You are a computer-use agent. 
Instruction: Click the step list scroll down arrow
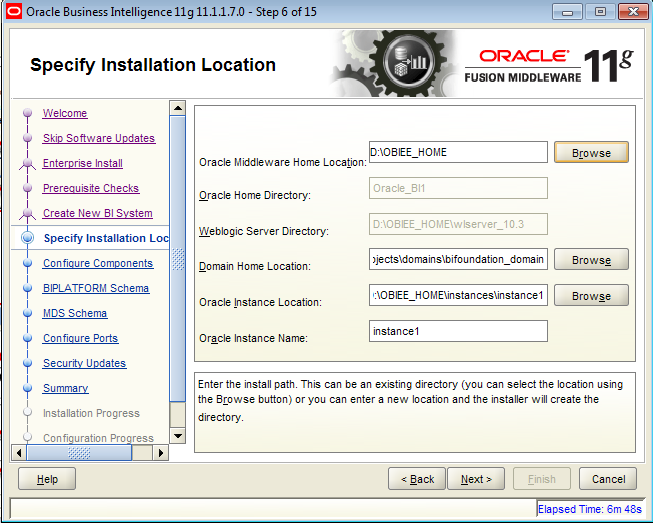coord(178,436)
